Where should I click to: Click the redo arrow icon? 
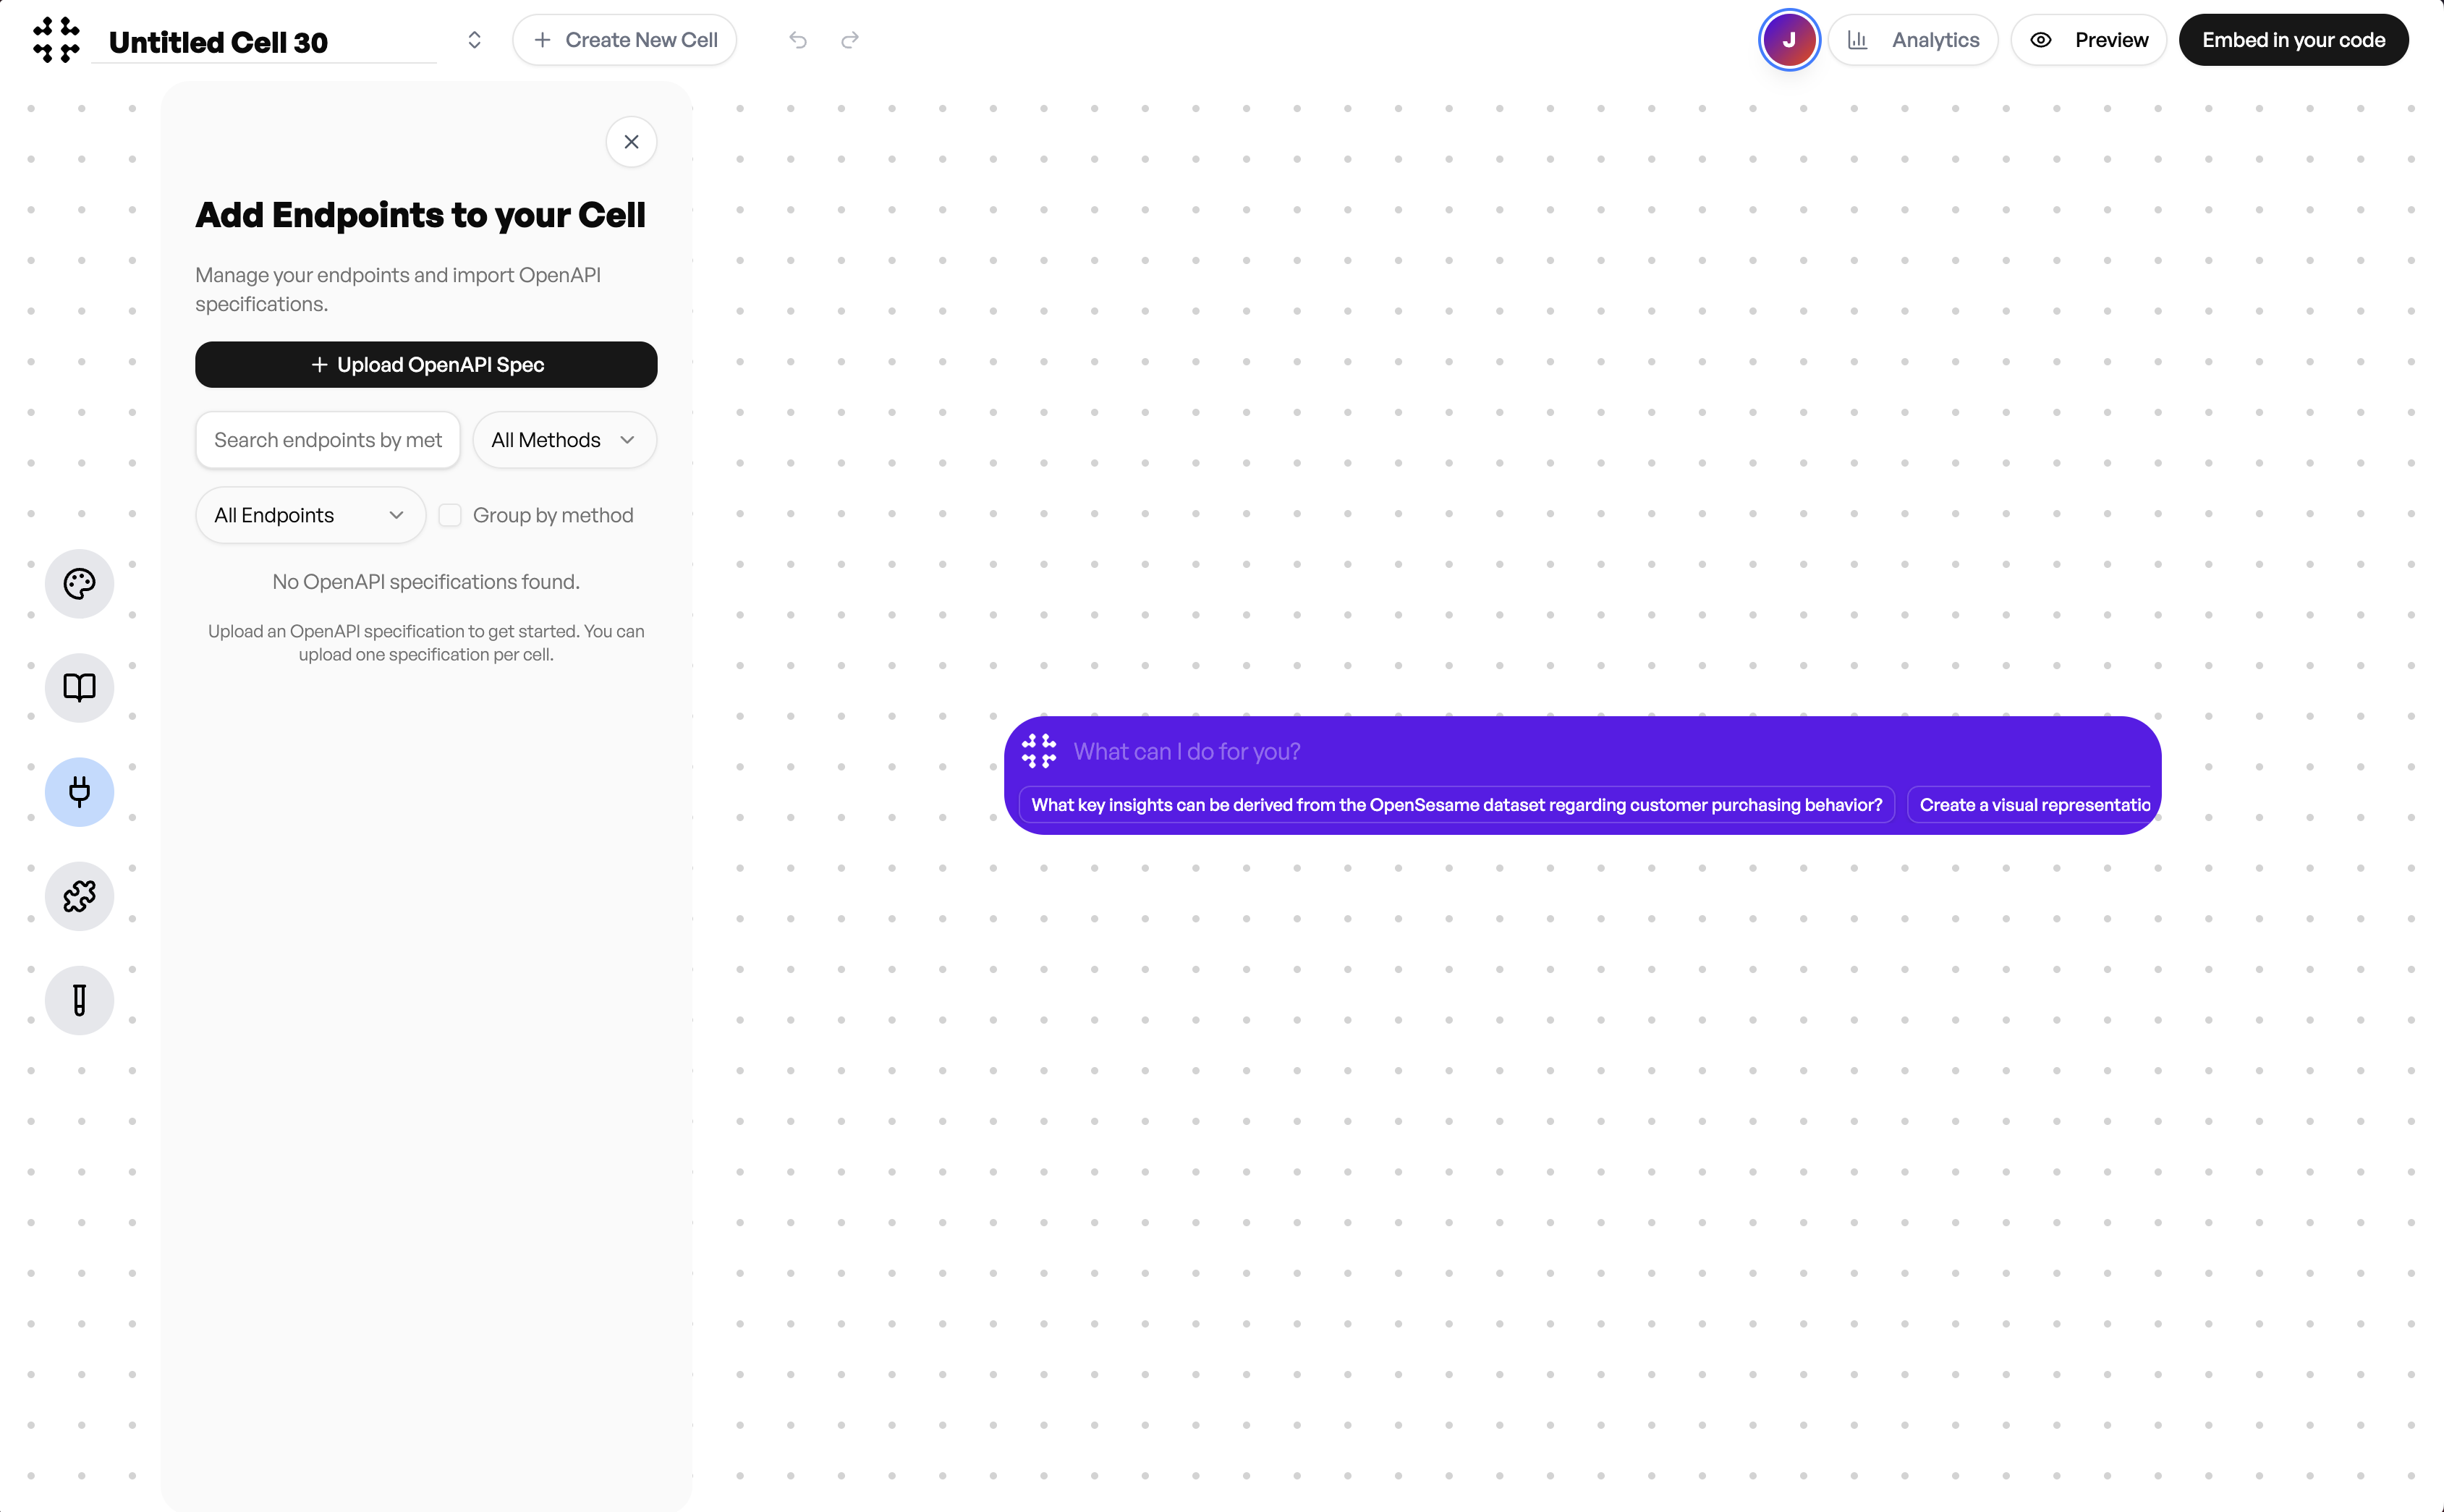850,40
